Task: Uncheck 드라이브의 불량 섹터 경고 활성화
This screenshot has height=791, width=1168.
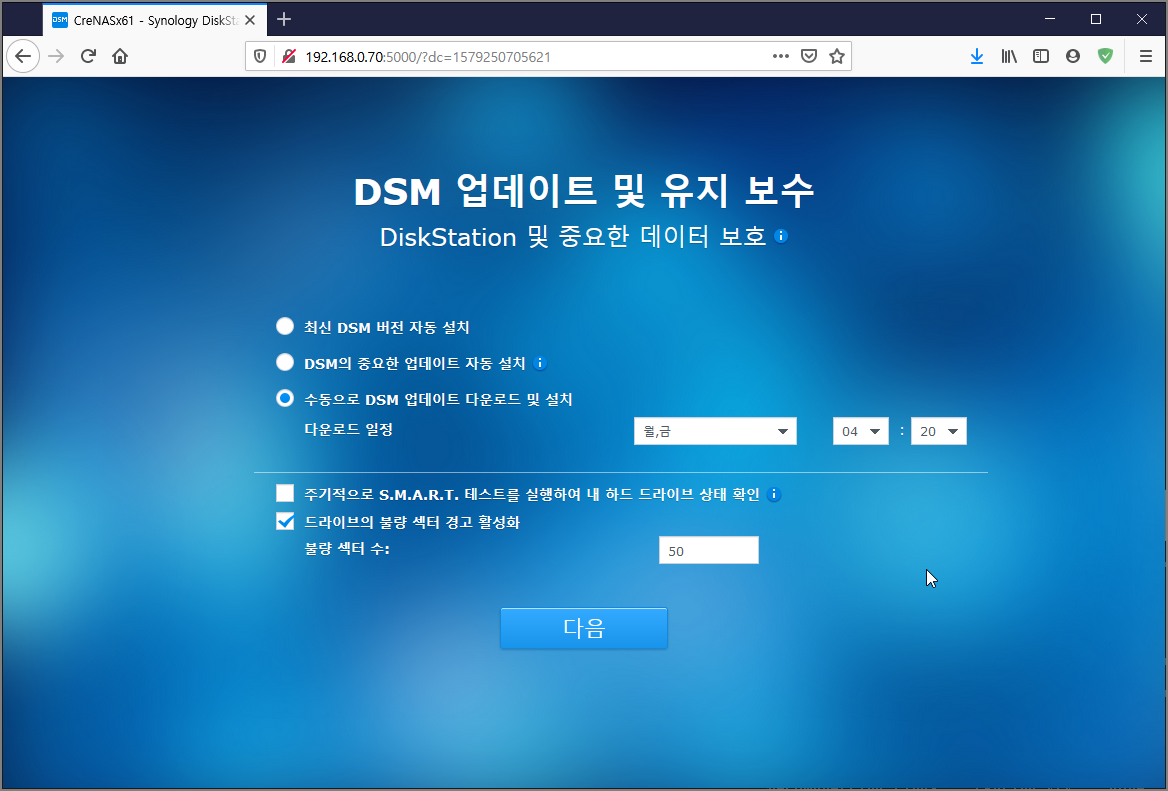Action: point(285,521)
